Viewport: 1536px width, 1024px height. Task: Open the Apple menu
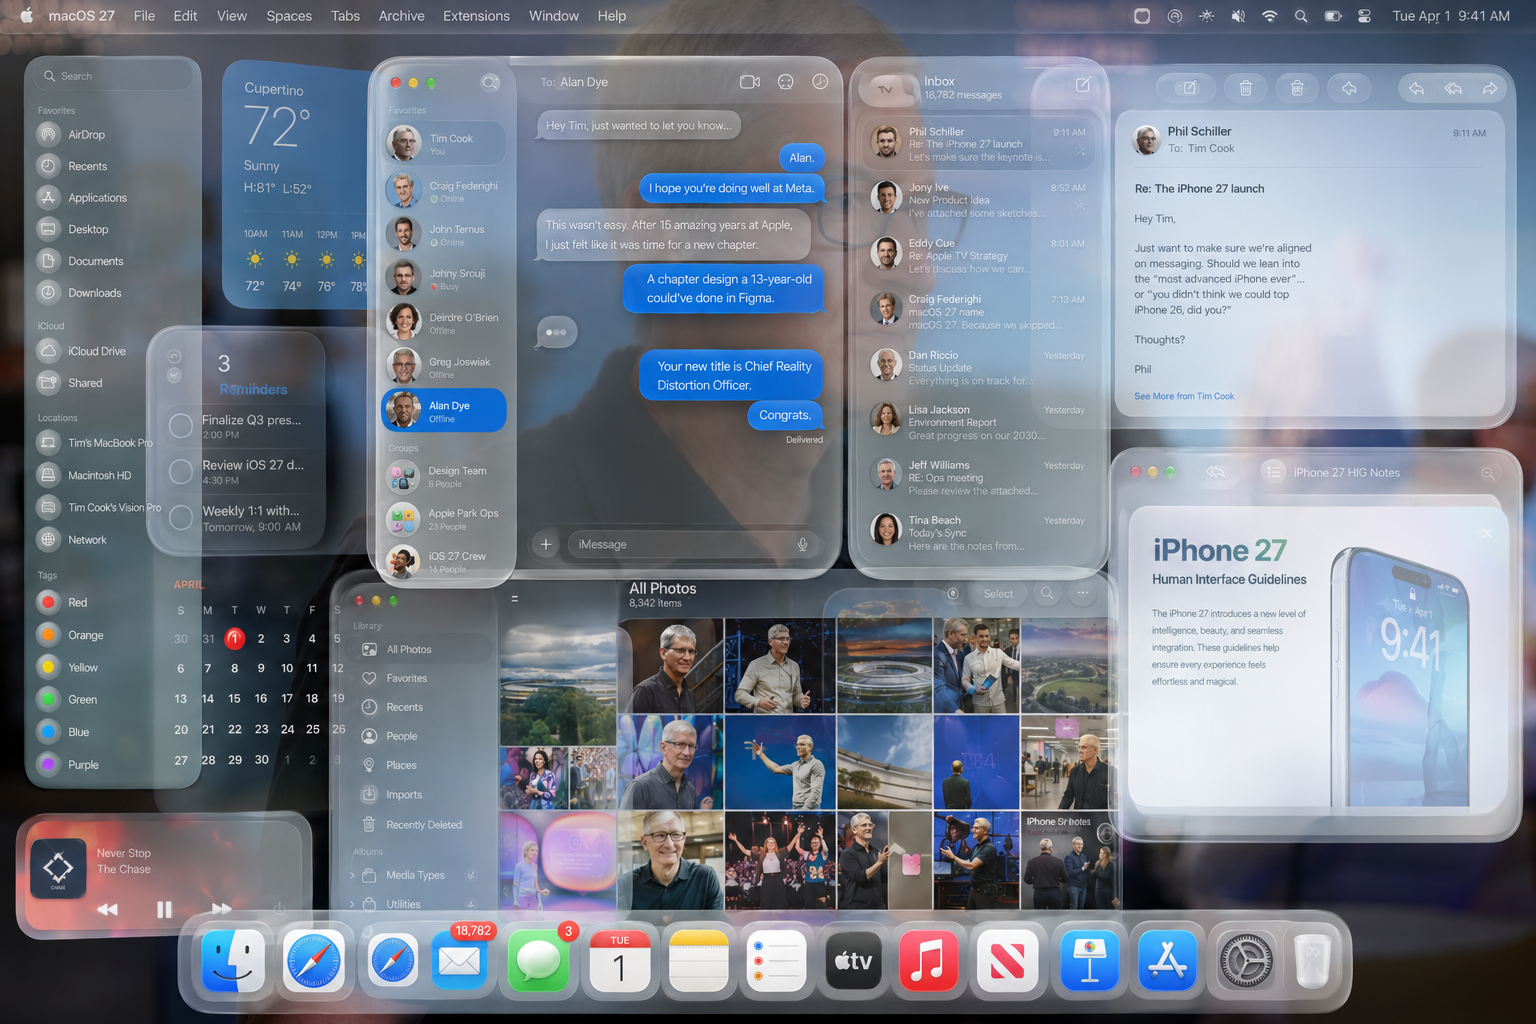point(26,16)
